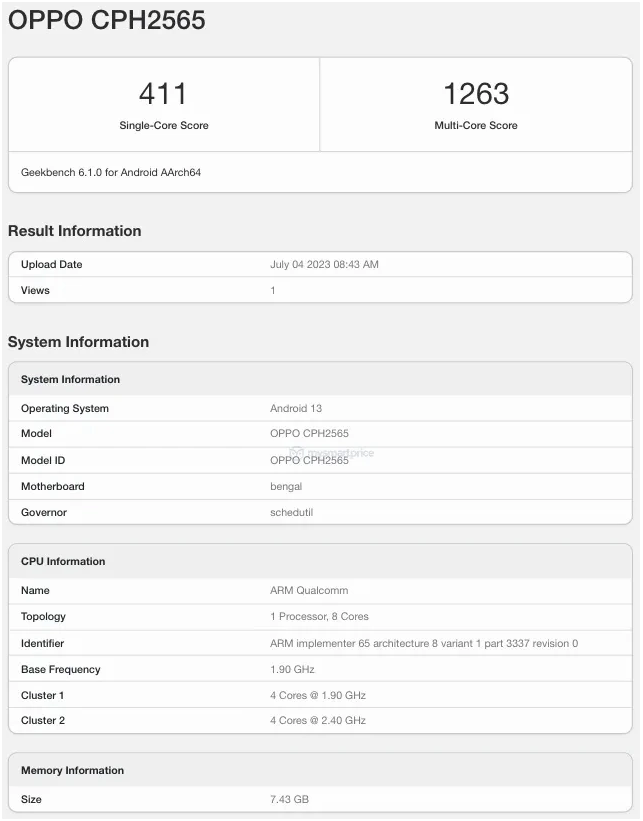The image size is (643, 821).
Task: Click the Operating System value Android 13
Action: pos(296,409)
